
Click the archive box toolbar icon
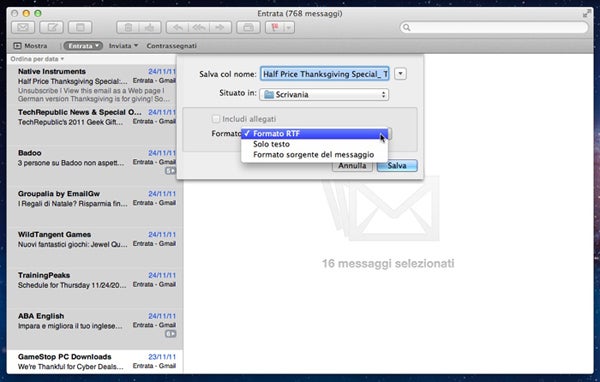(248, 28)
